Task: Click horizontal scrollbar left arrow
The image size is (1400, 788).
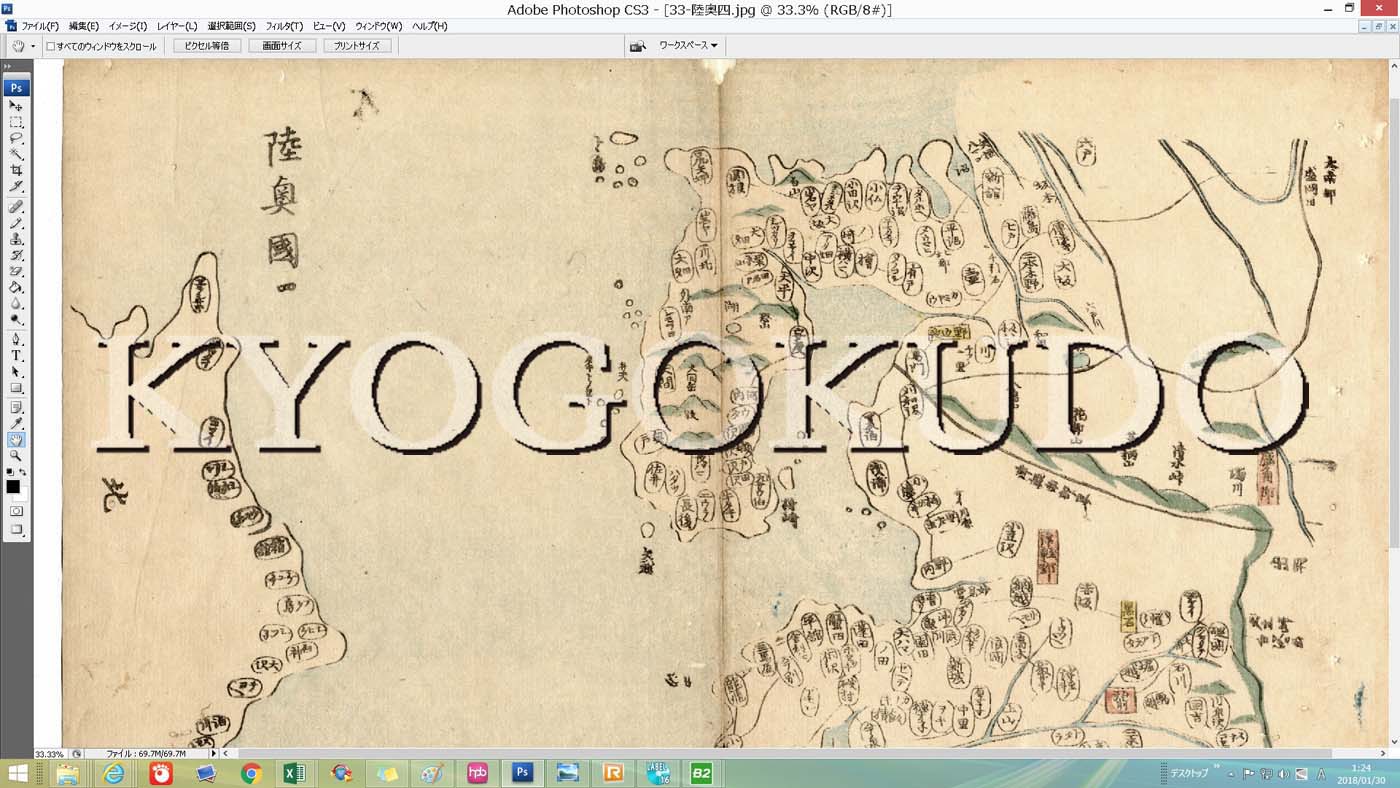Action: click(226, 753)
